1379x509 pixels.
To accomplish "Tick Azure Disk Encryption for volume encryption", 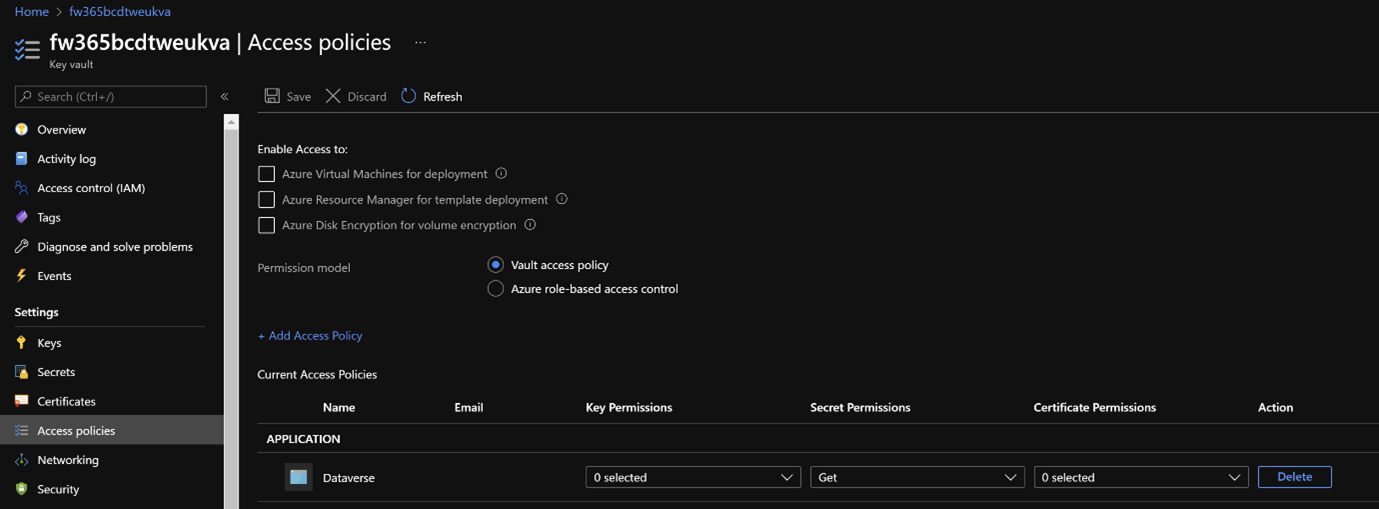I will (266, 226).
